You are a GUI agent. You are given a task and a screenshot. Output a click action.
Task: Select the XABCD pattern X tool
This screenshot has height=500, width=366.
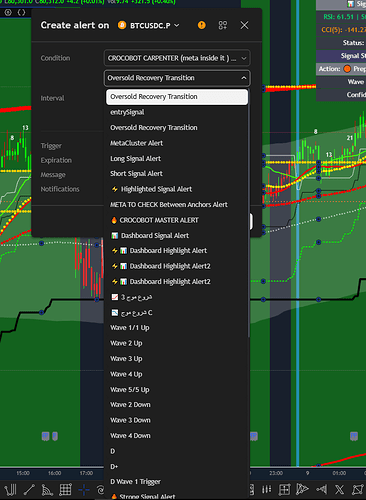[339, 489]
